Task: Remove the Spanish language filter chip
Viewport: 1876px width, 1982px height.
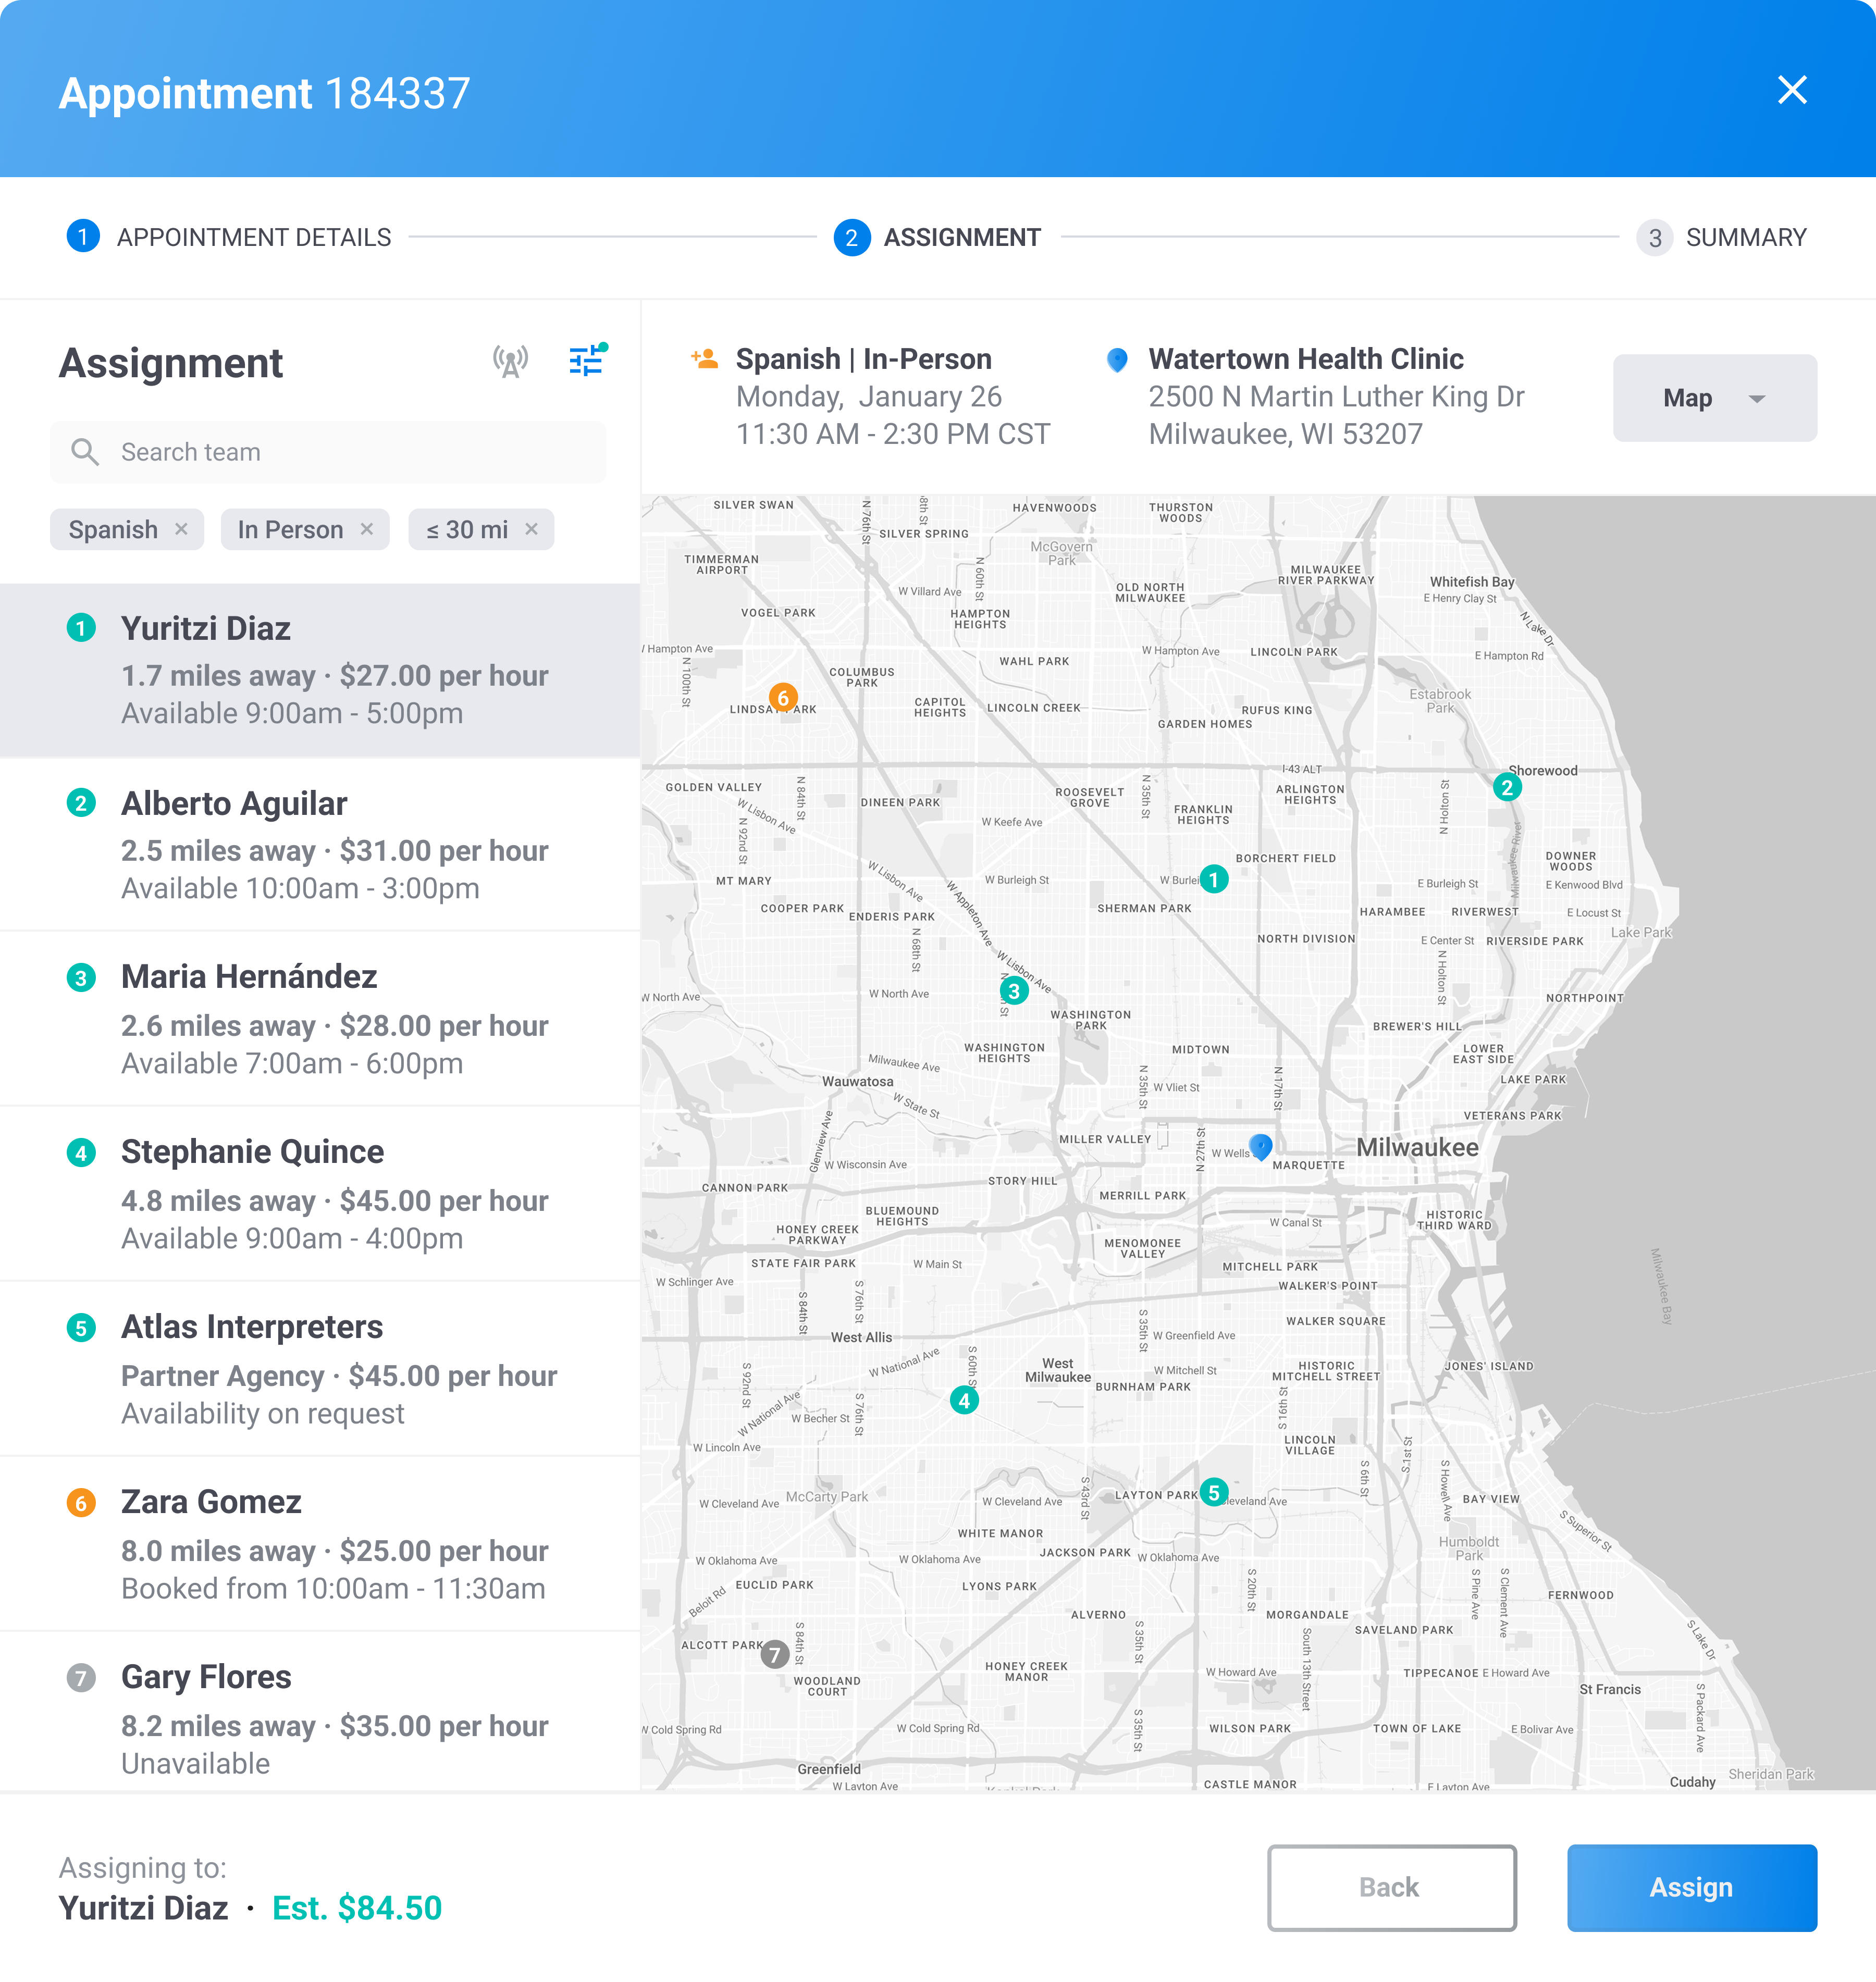Action: click(183, 529)
